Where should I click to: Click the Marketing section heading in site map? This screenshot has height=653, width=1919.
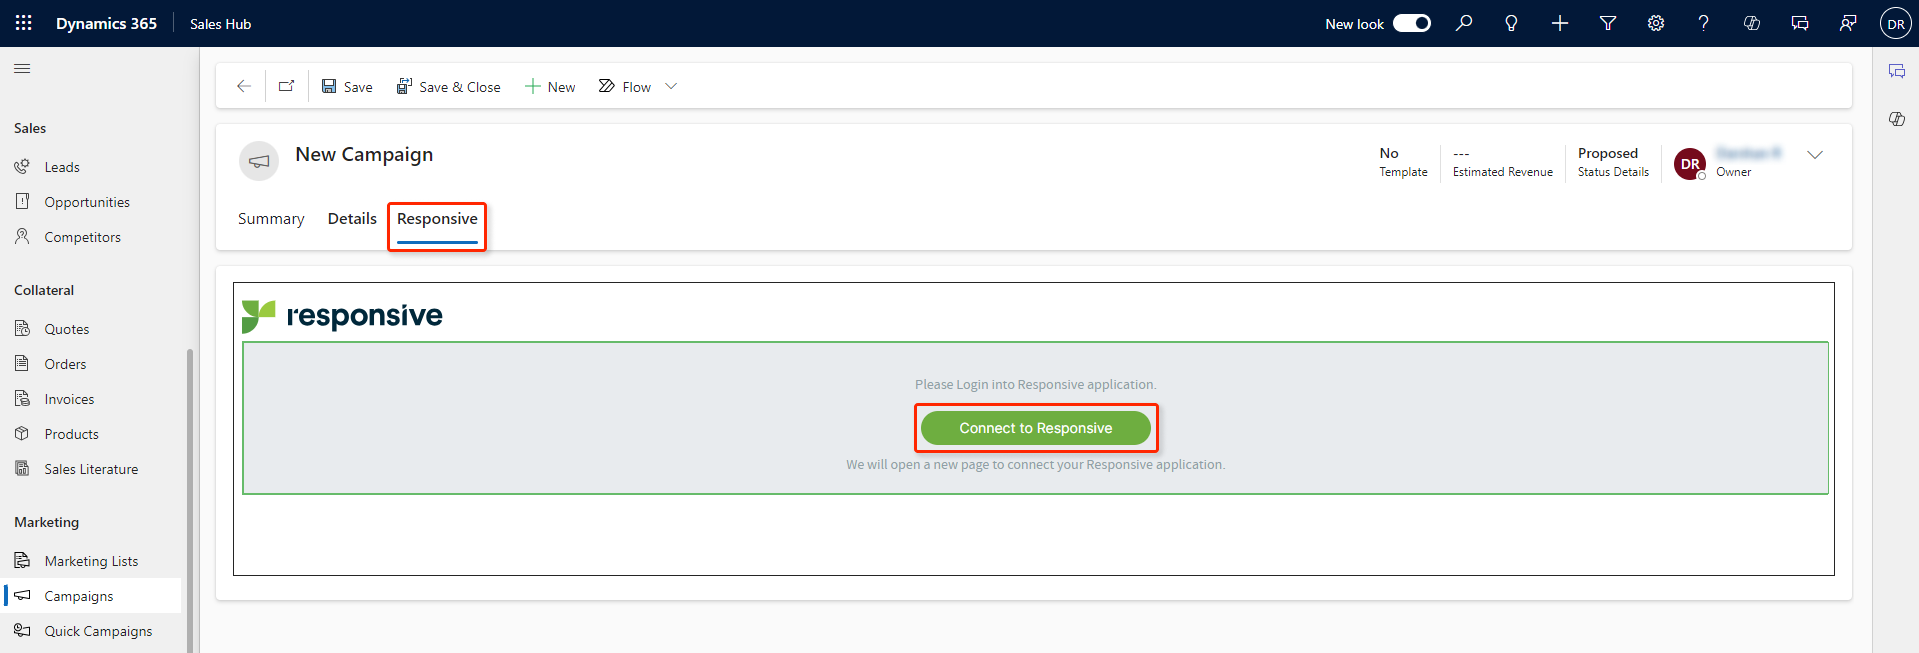(46, 522)
